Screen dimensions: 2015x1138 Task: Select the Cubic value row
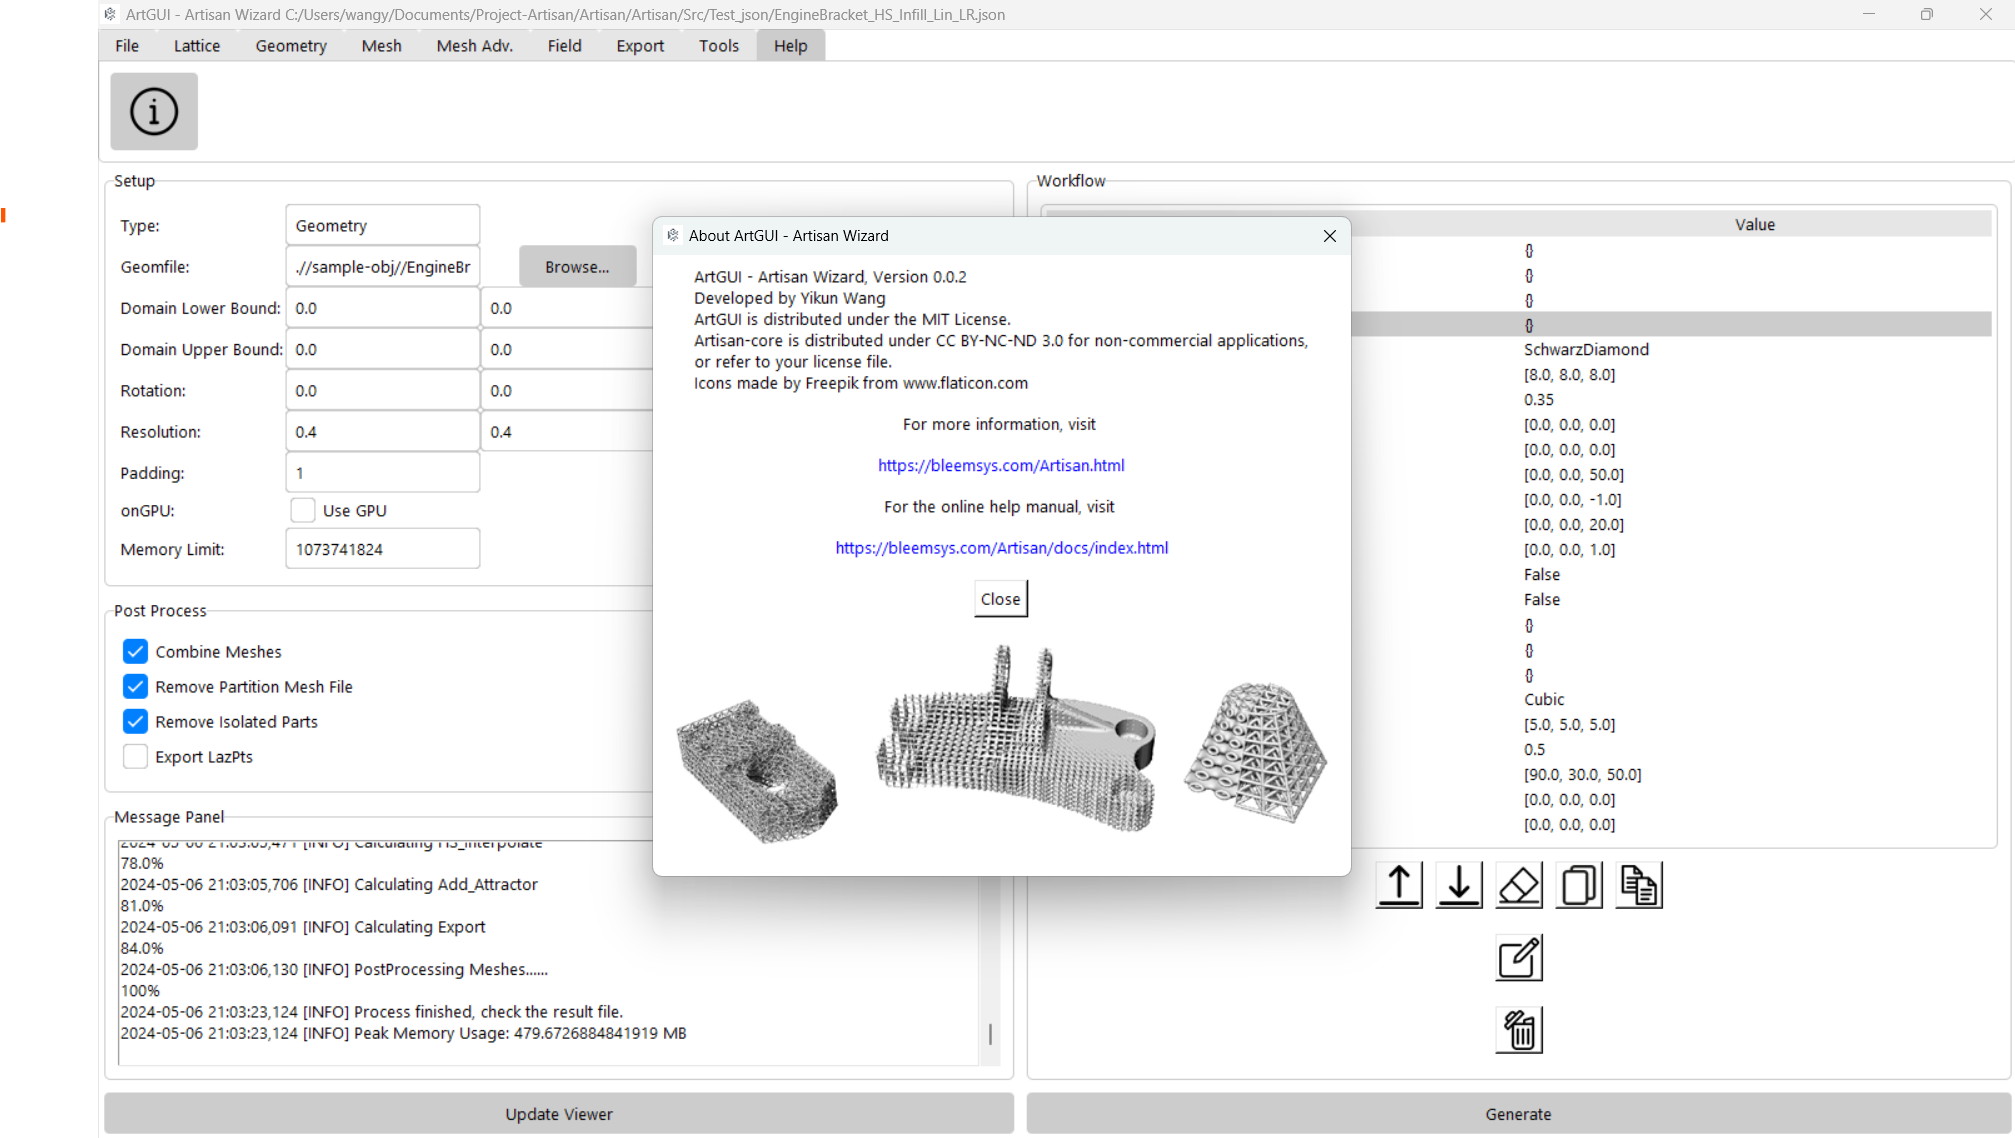pyautogui.click(x=1544, y=699)
